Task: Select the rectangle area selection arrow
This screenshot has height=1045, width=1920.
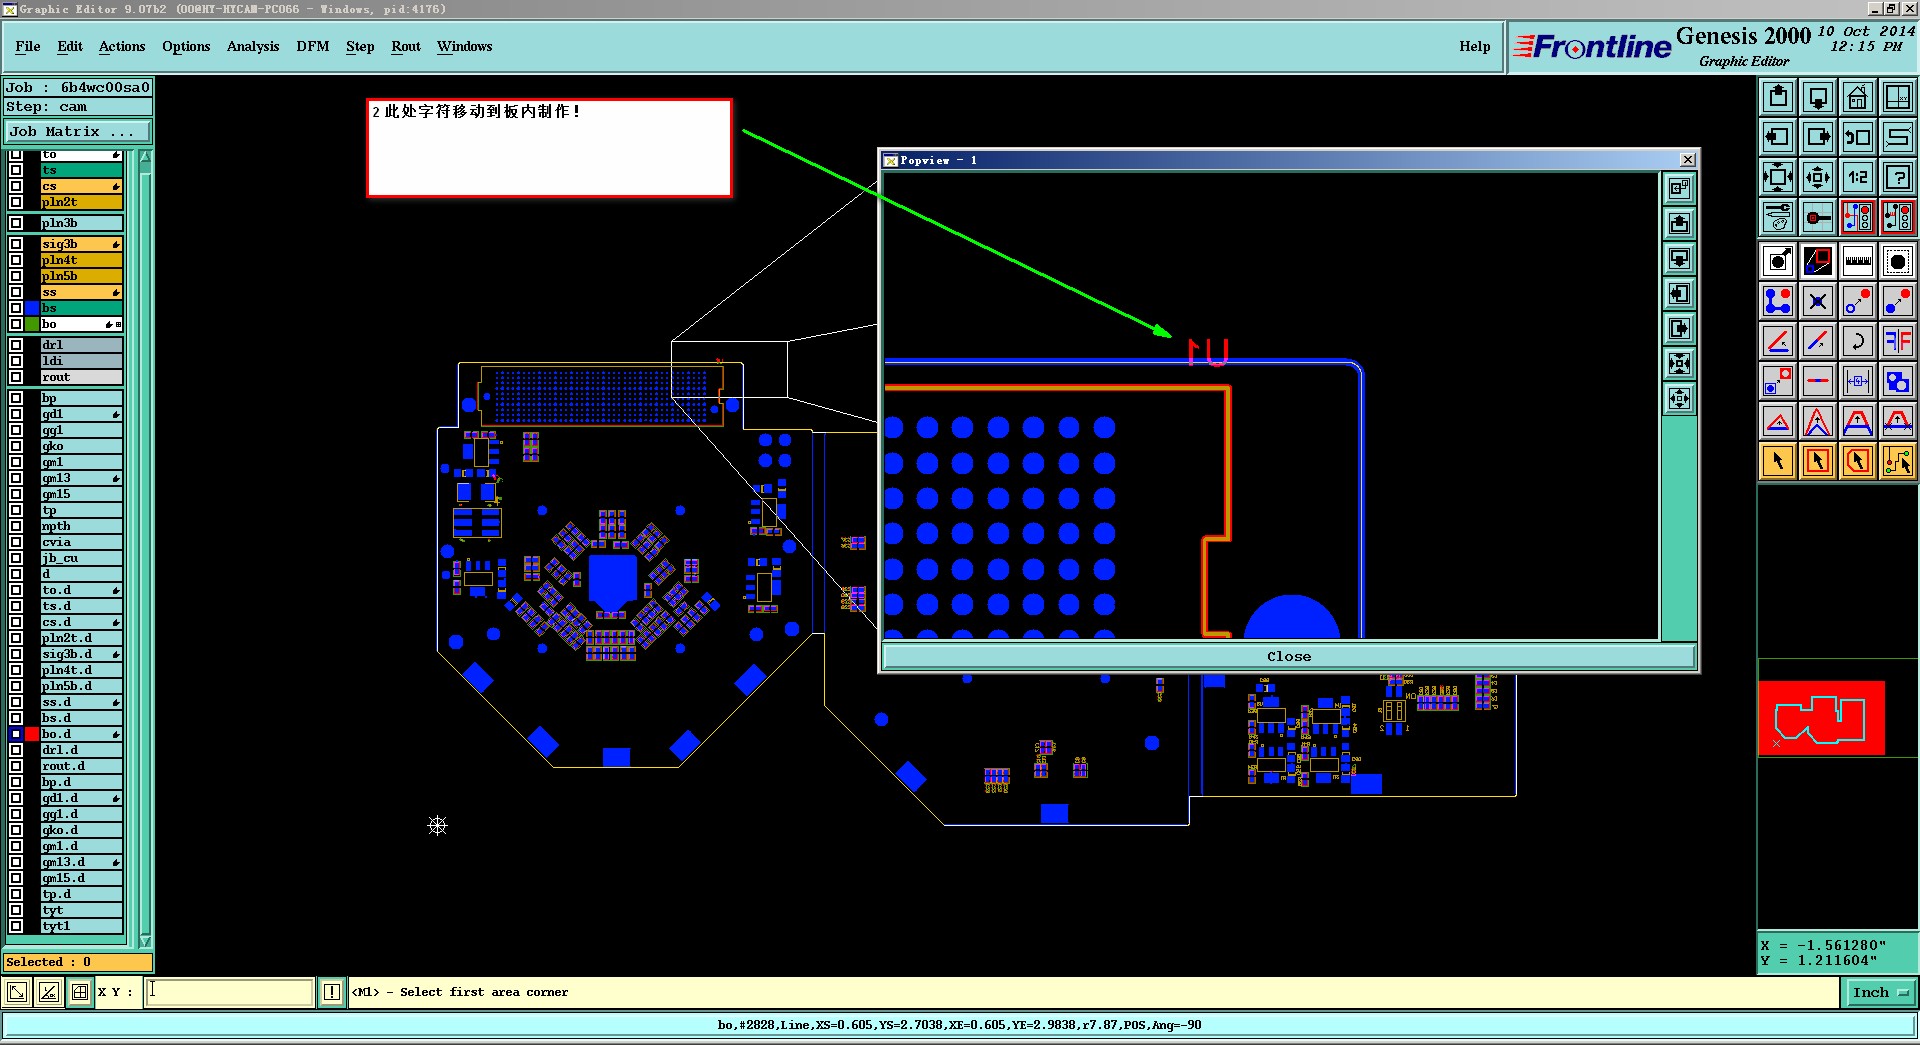Action: (x=1818, y=461)
